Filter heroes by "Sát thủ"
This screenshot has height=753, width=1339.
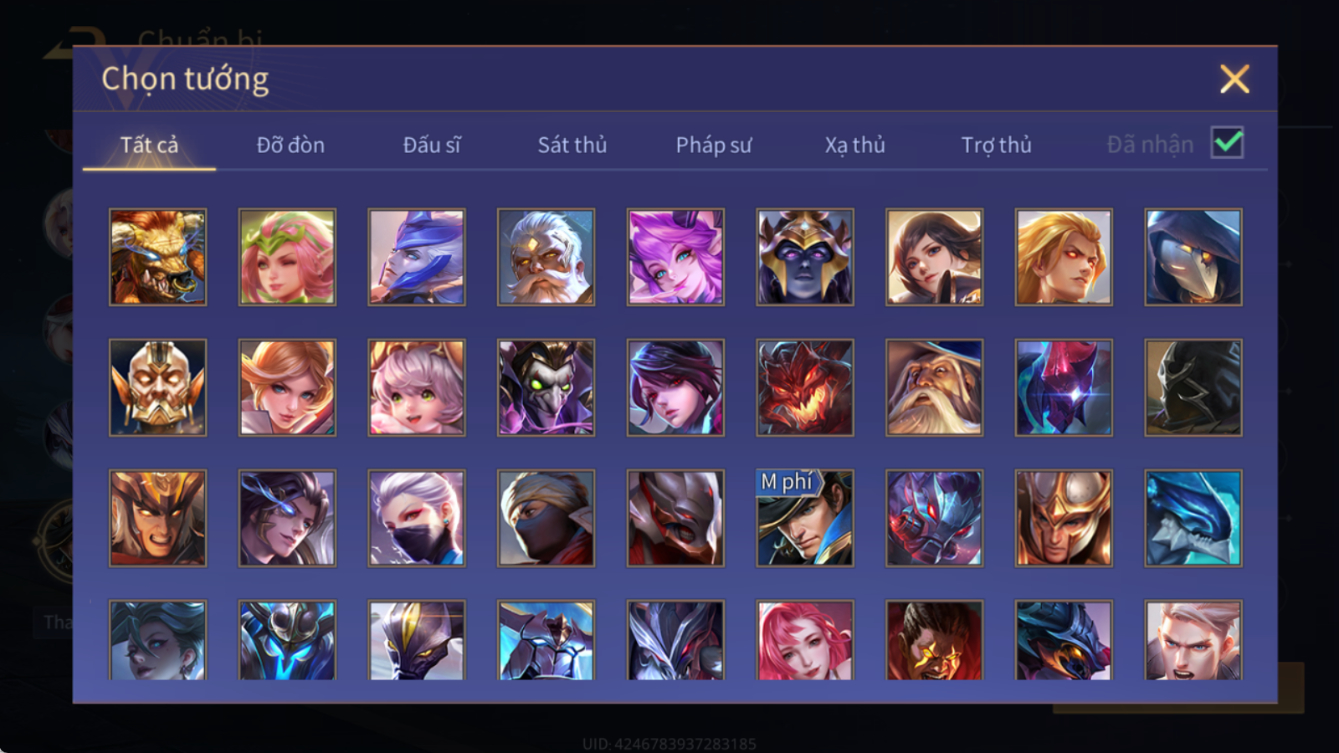[x=572, y=145]
